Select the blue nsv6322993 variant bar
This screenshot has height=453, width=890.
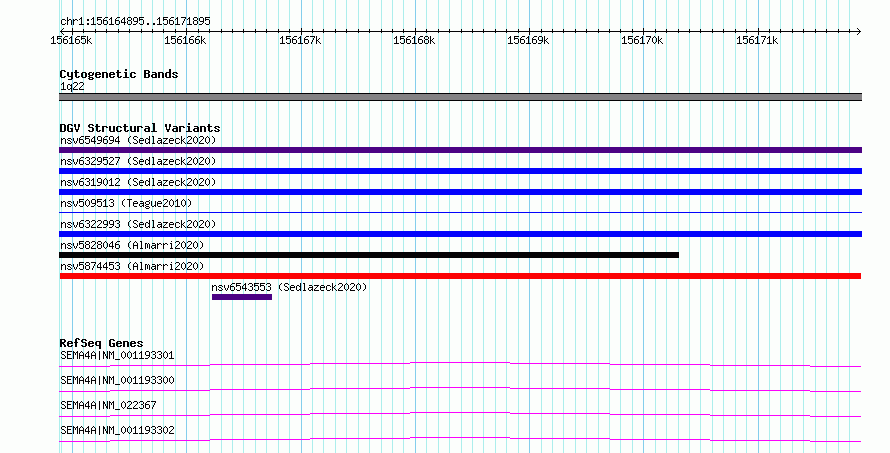pyautogui.click(x=460, y=234)
